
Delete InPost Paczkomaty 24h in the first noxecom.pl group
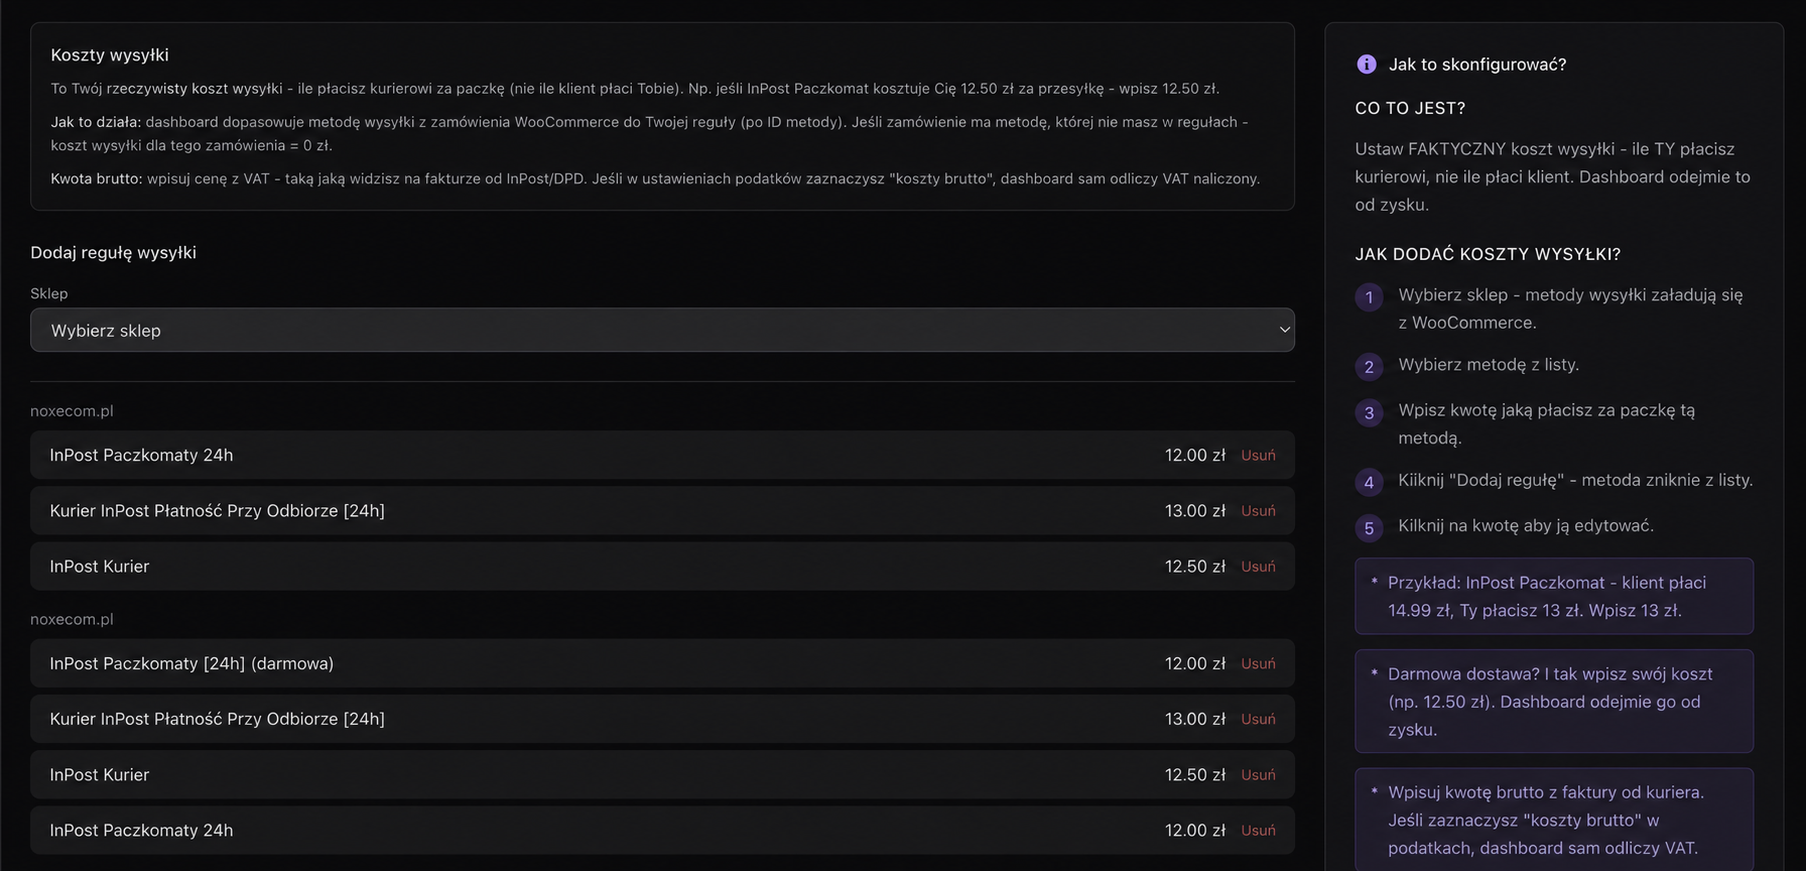click(x=1258, y=455)
